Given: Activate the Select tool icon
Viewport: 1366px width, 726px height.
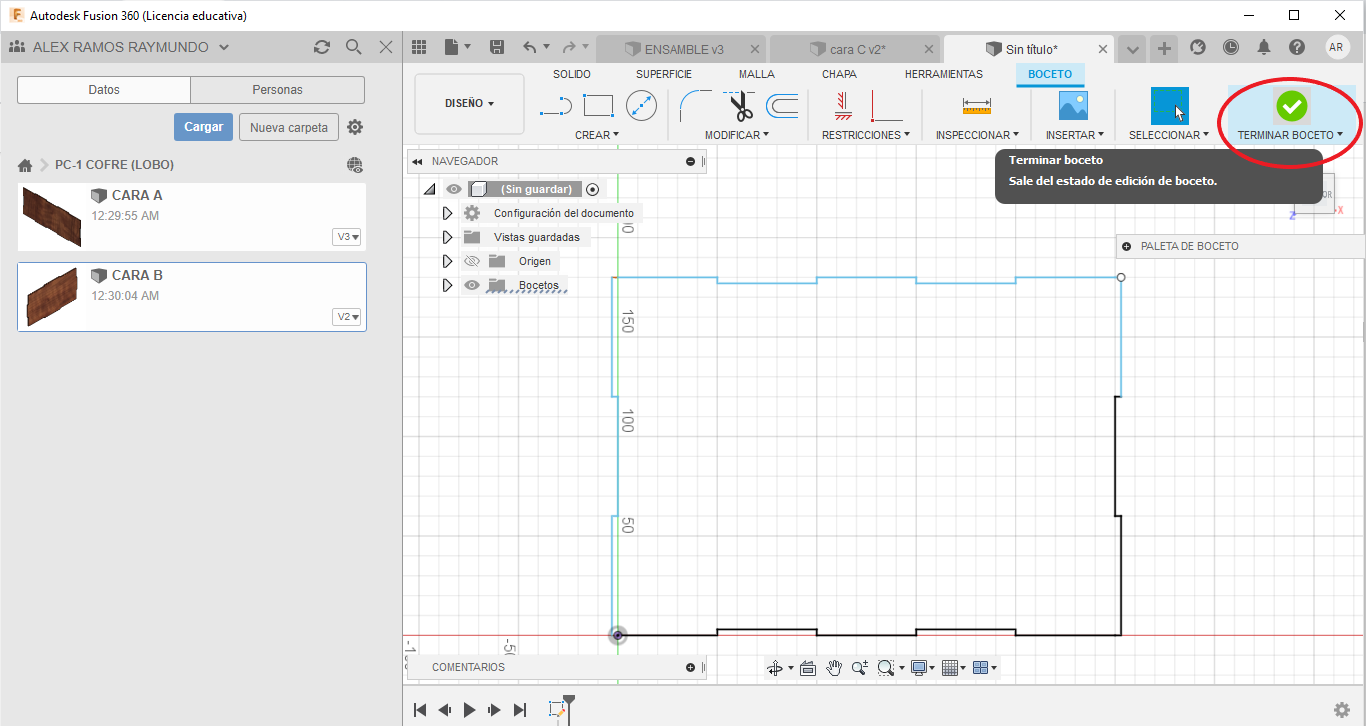Looking at the screenshot, I should 1169,106.
